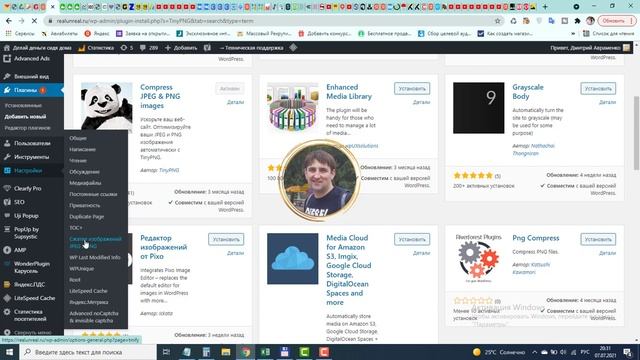This screenshot has height=360, width=640.
Task: Open Инструменты in the admin sidebar
Action: [32, 157]
